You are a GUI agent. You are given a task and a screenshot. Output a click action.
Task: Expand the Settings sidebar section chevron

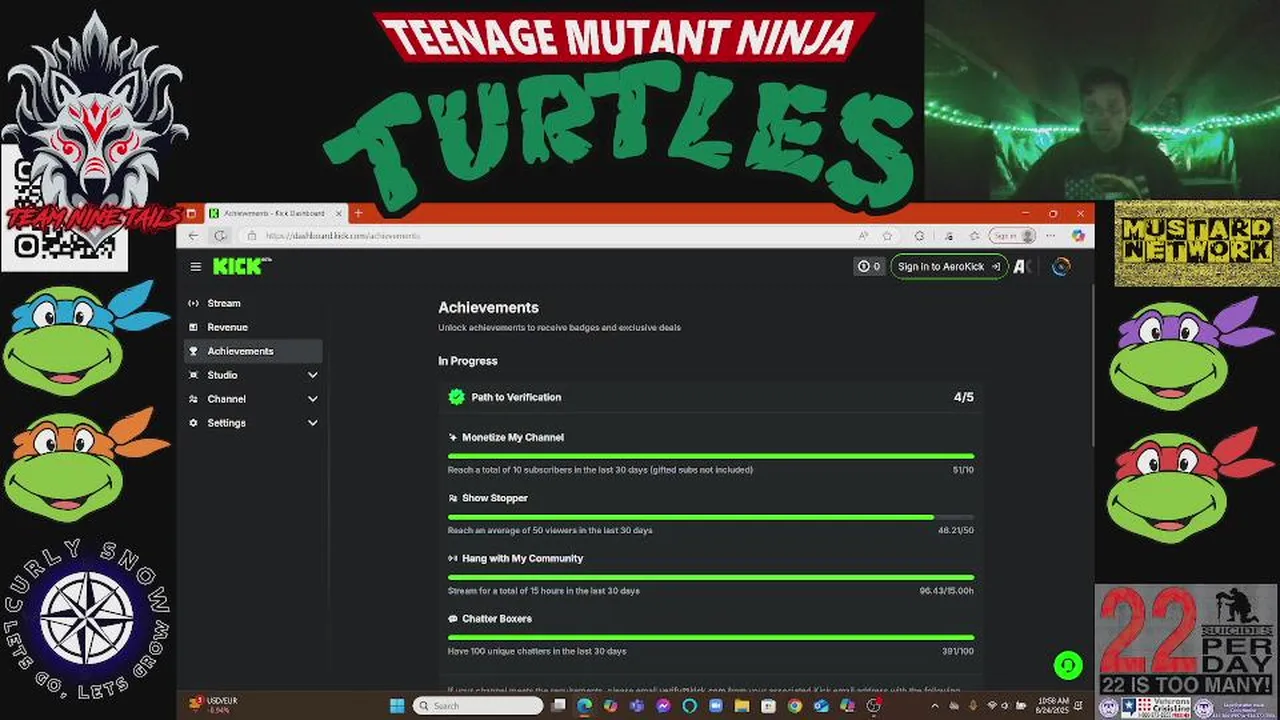pos(313,423)
